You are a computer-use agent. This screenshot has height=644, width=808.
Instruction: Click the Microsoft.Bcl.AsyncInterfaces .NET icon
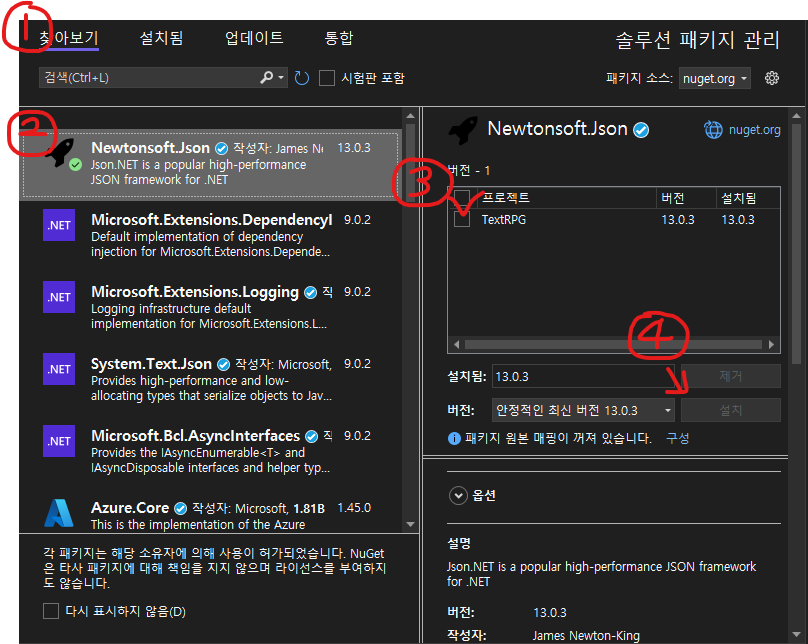[x=59, y=442]
